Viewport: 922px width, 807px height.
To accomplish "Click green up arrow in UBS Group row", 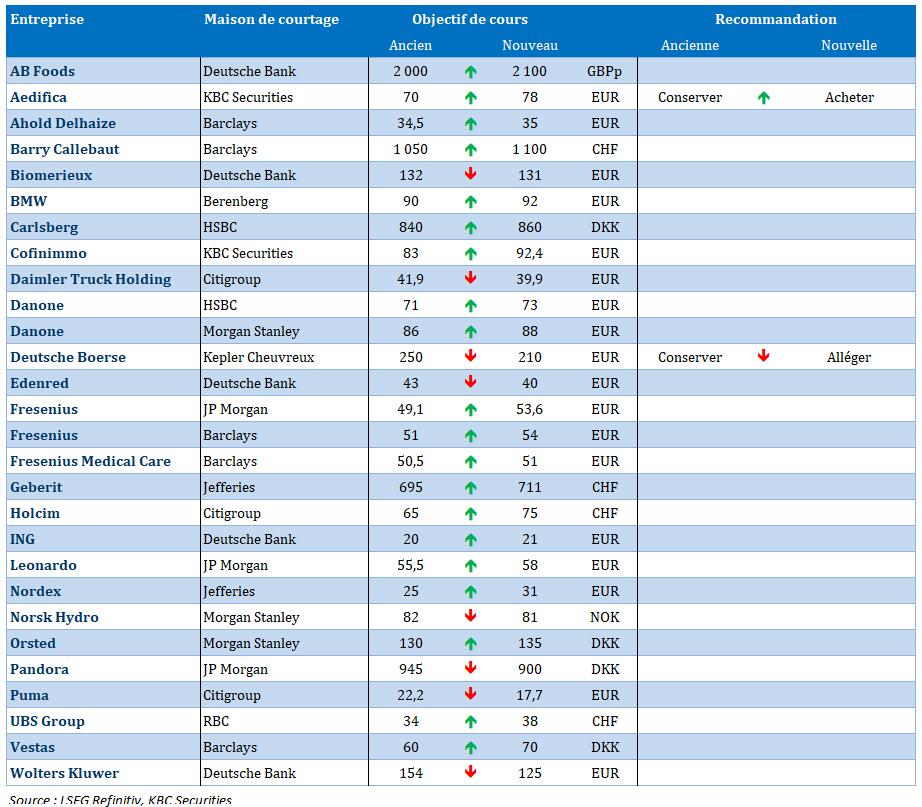I will coord(470,722).
